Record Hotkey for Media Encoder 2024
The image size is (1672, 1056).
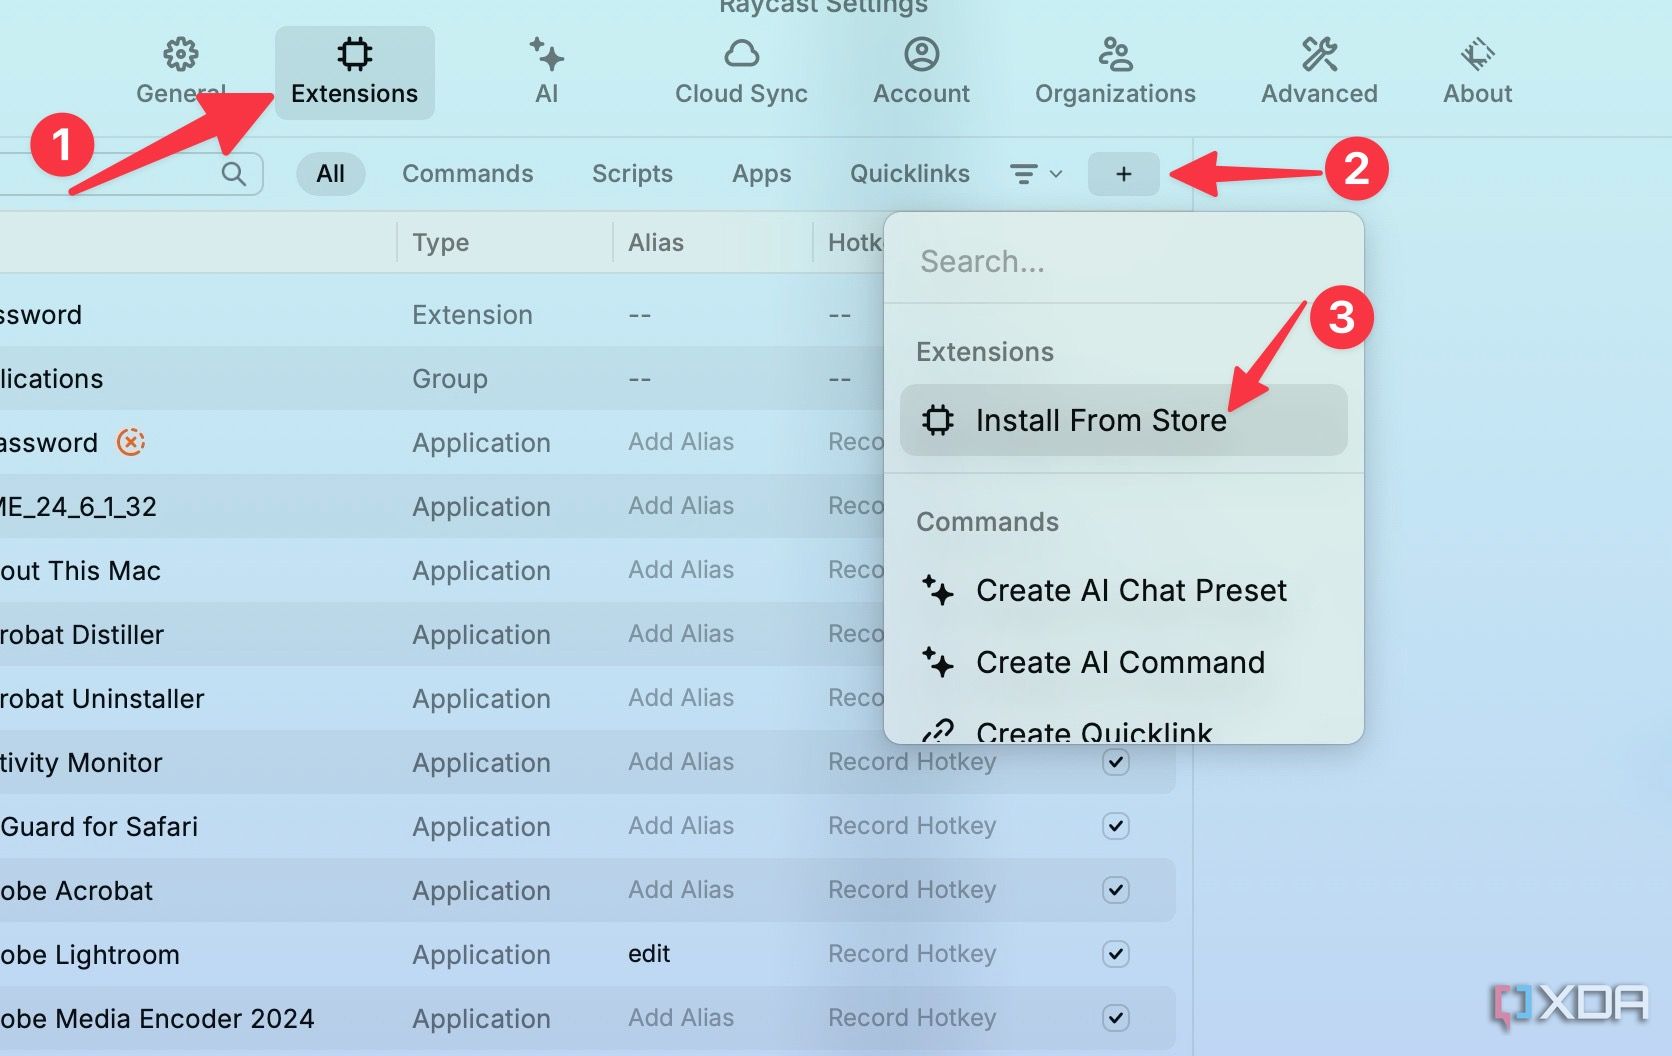click(912, 1018)
